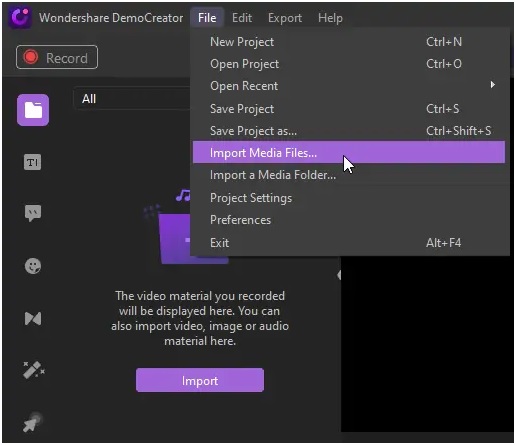This screenshot has height=445, width=516.
Task: Collapse the media panel with side arrow
Action: (x=339, y=275)
